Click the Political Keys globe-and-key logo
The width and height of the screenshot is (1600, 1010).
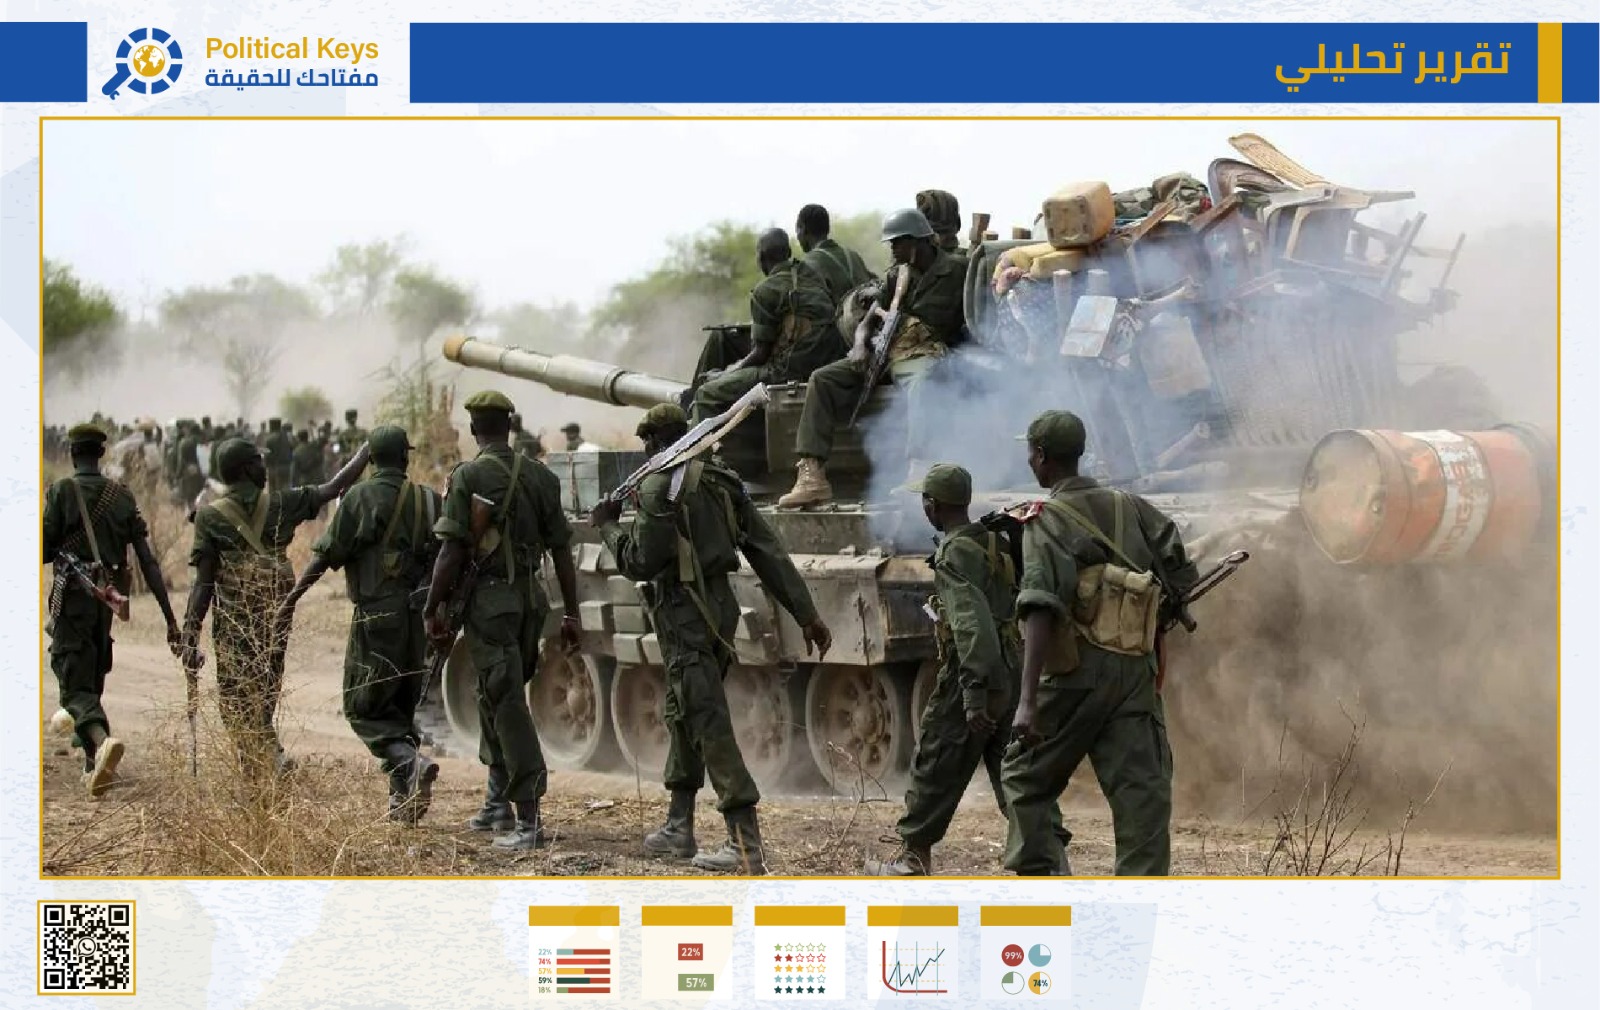[x=143, y=62]
